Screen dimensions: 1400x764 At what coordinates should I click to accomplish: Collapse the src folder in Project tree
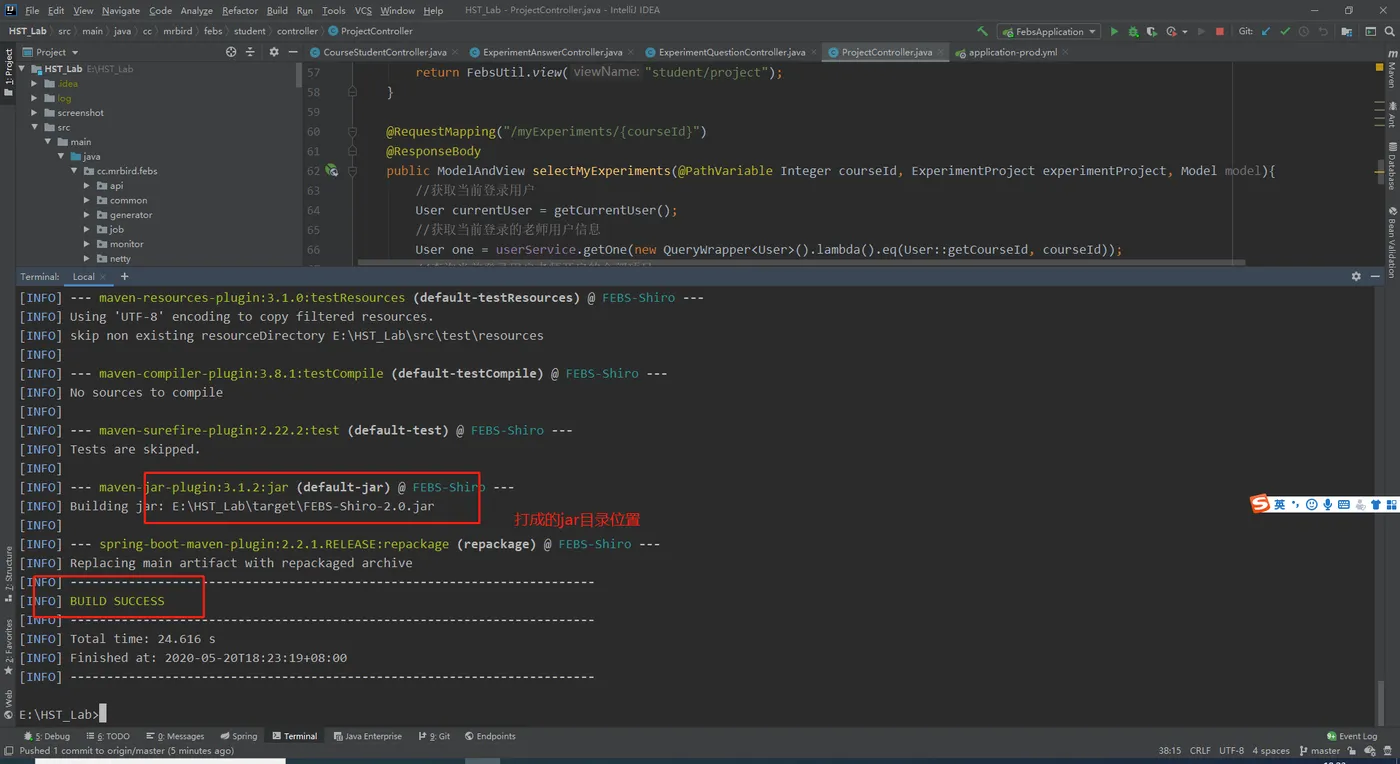click(35, 128)
